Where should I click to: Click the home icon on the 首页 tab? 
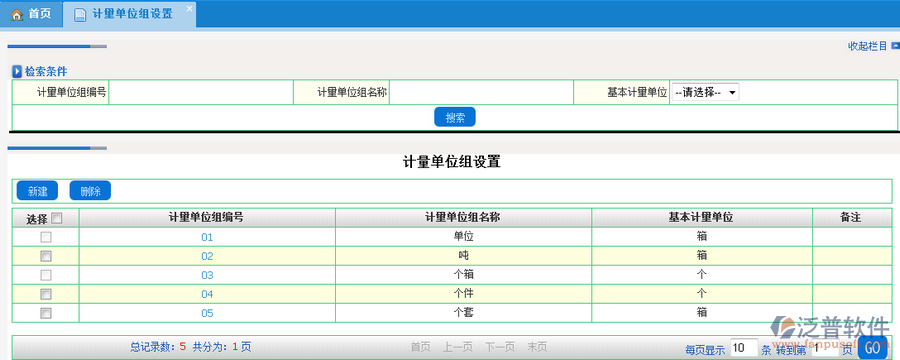click(17, 14)
